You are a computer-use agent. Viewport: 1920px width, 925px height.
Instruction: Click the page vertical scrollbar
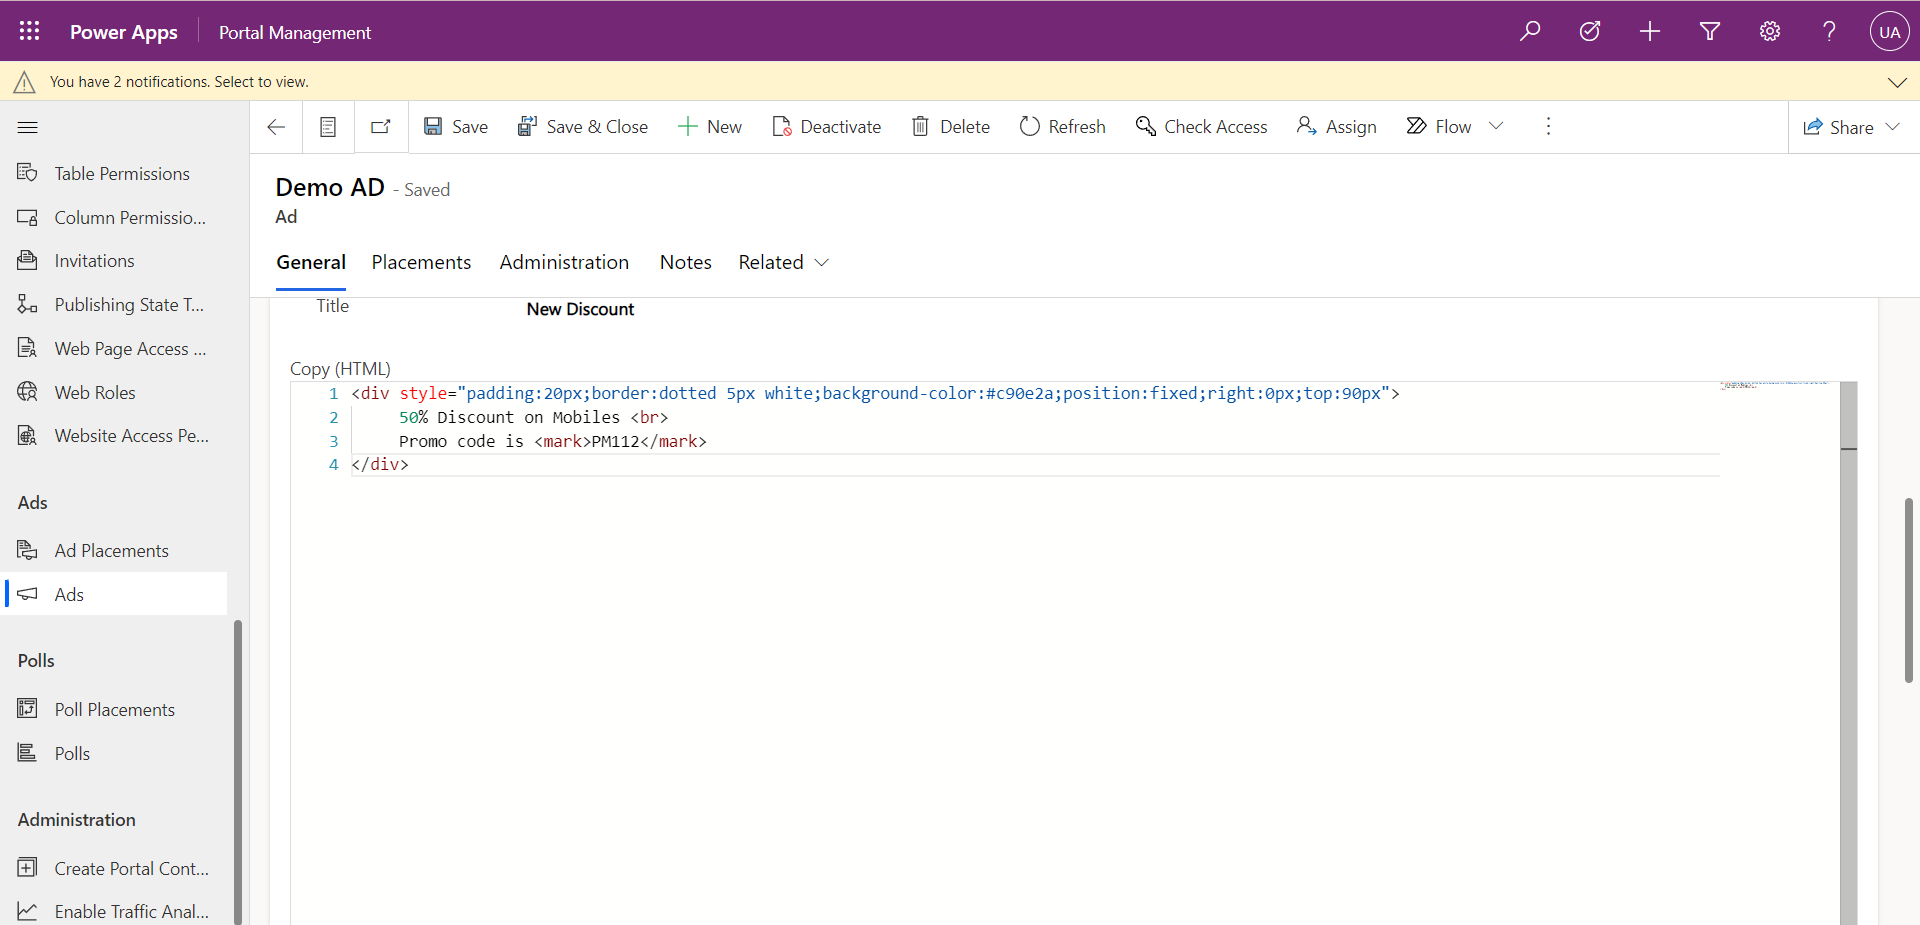pos(1908,590)
